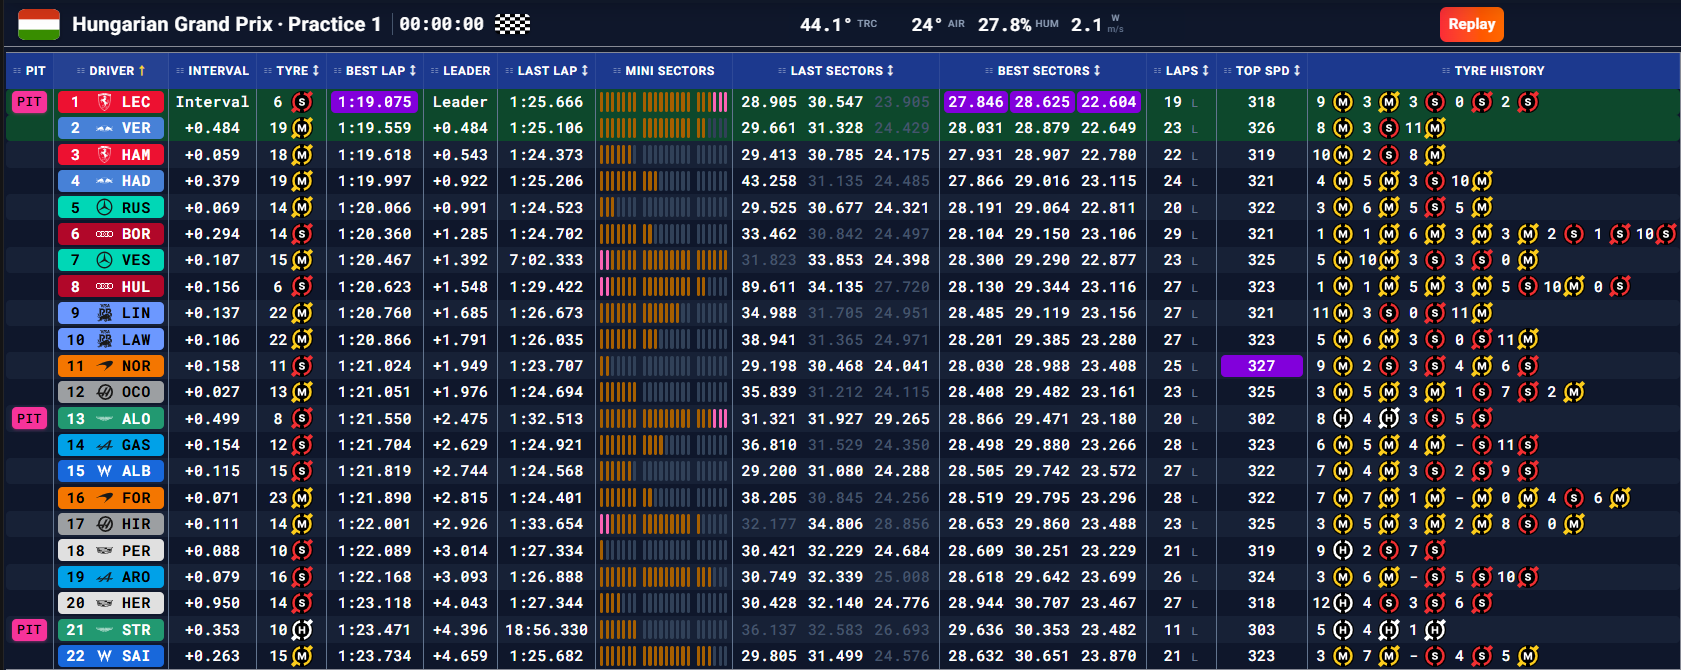Click the Williams logo on ALB
Screen dimensions: 1681x670
(x=104, y=471)
